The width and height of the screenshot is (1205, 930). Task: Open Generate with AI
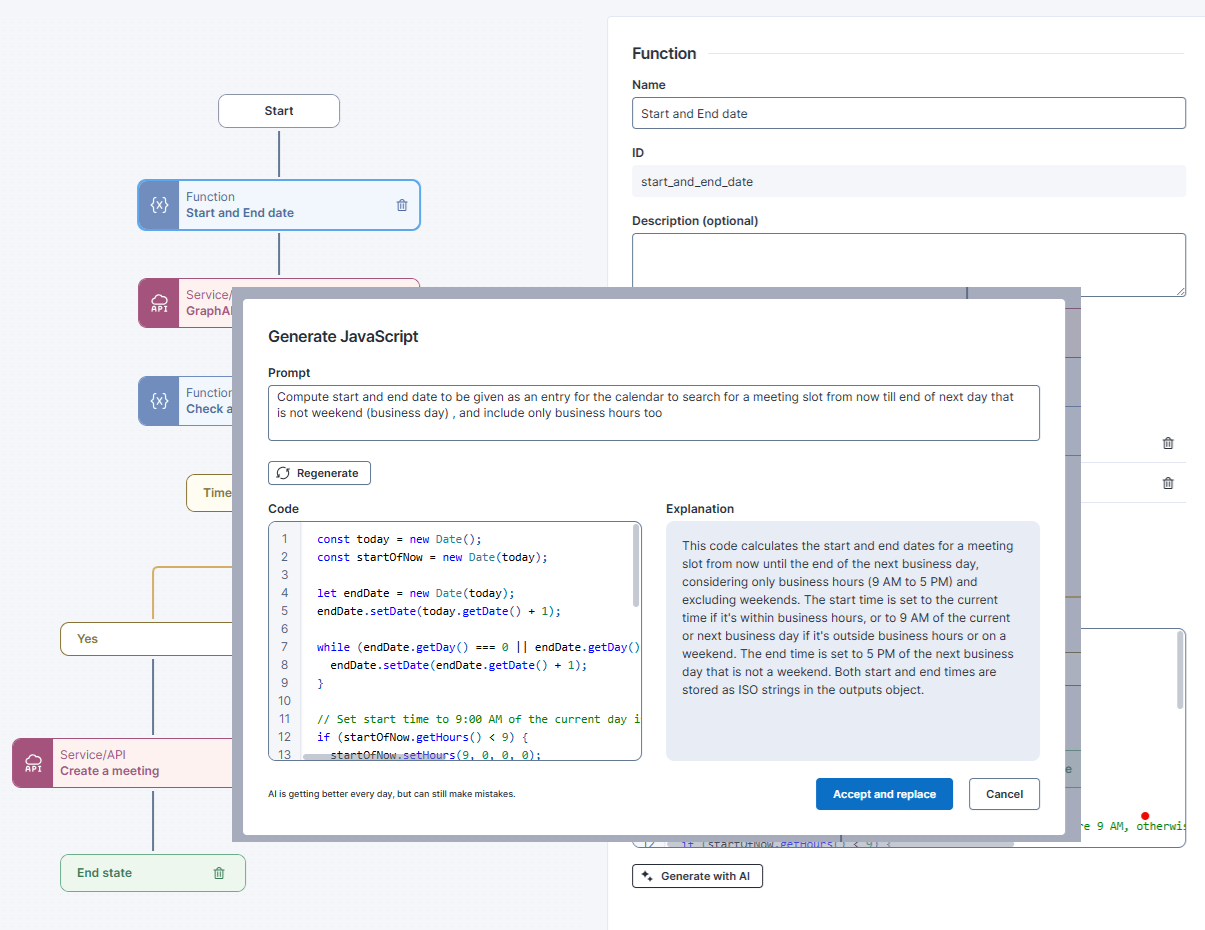pyautogui.click(x=697, y=876)
